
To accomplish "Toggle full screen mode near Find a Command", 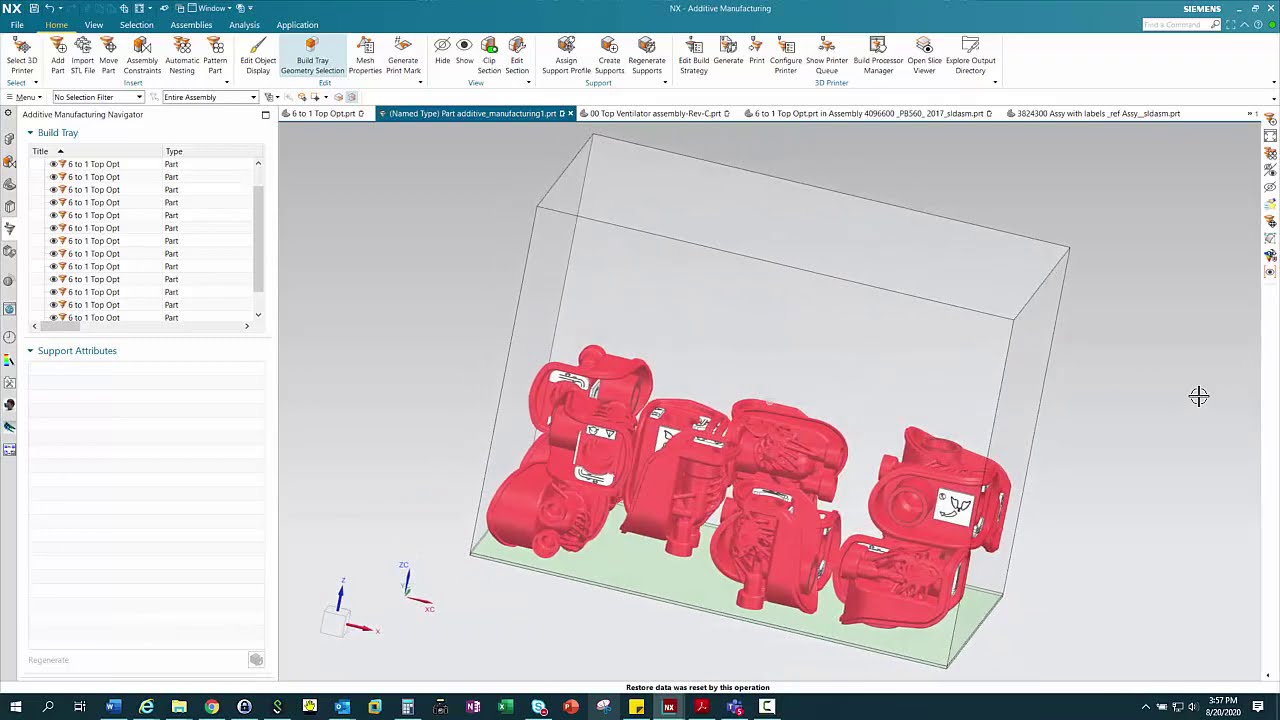I will tap(1231, 24).
